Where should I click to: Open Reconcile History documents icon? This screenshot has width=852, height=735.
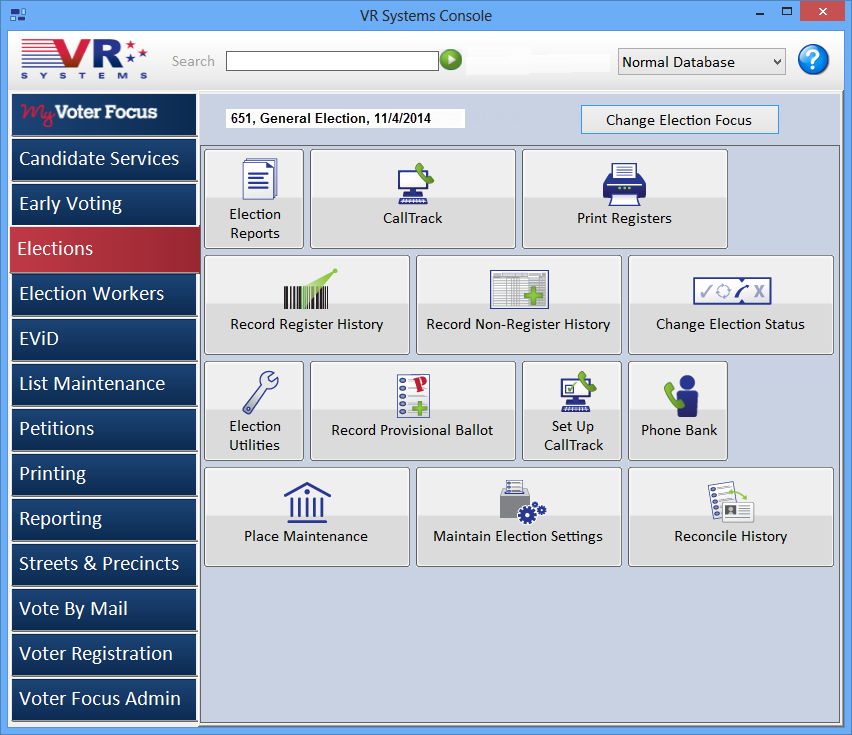[x=731, y=501]
